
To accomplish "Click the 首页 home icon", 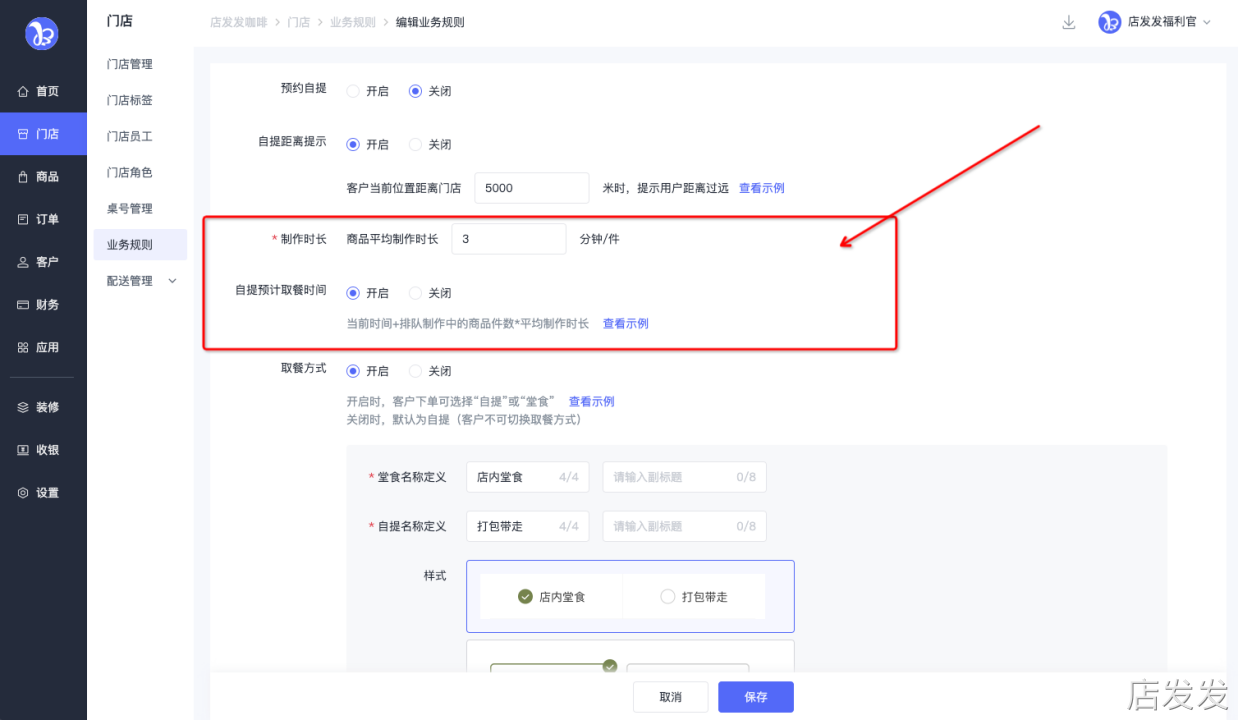I will point(23,91).
